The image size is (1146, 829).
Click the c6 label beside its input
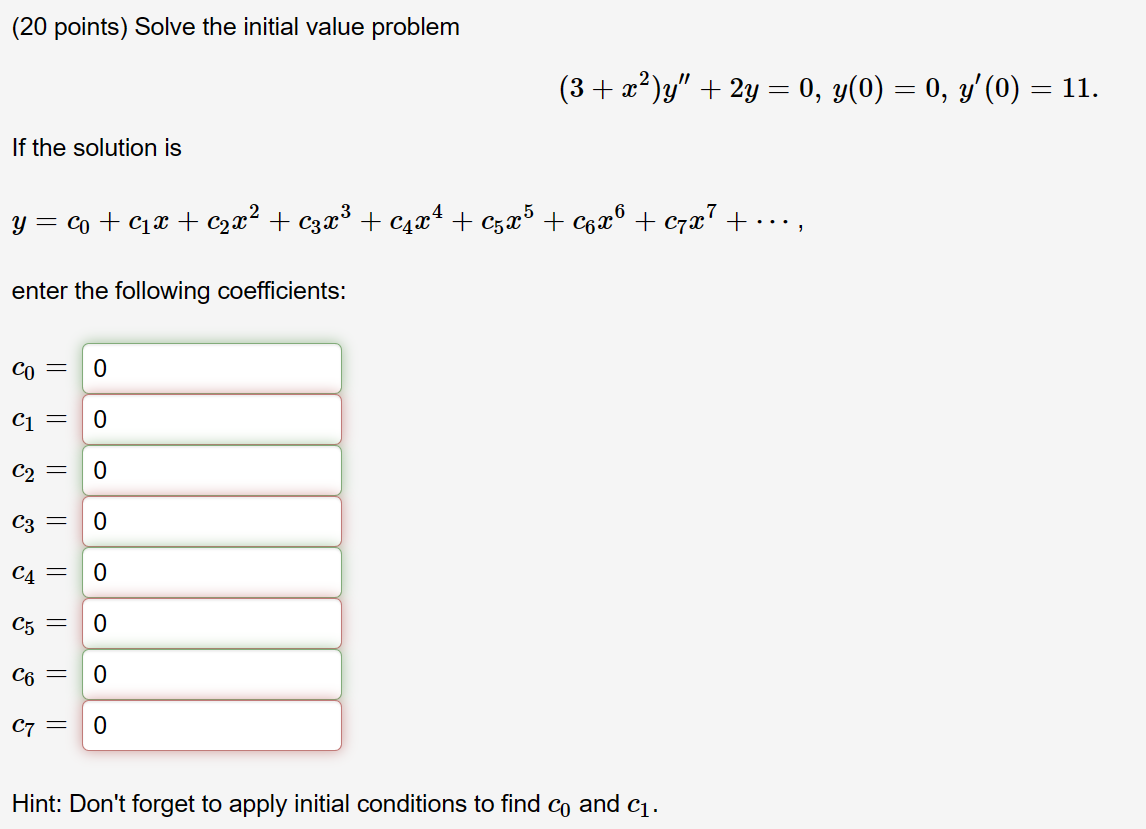click(x=37, y=673)
